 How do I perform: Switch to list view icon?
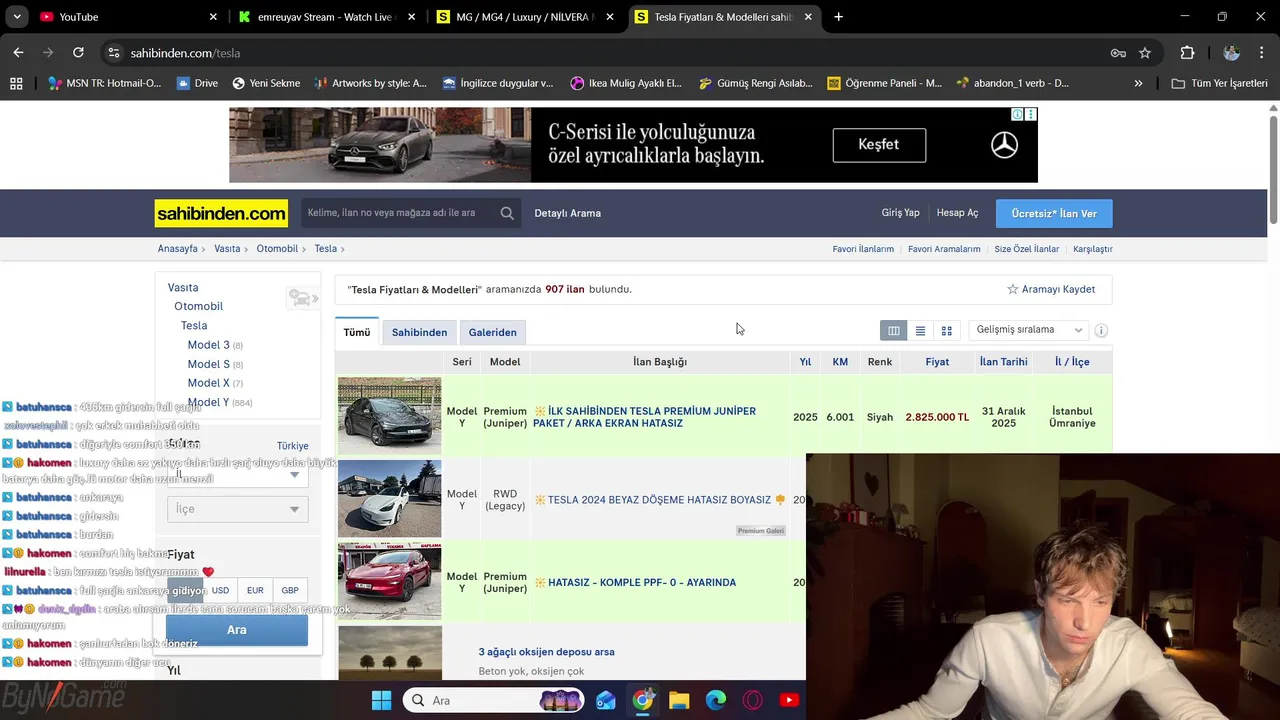[920, 331]
